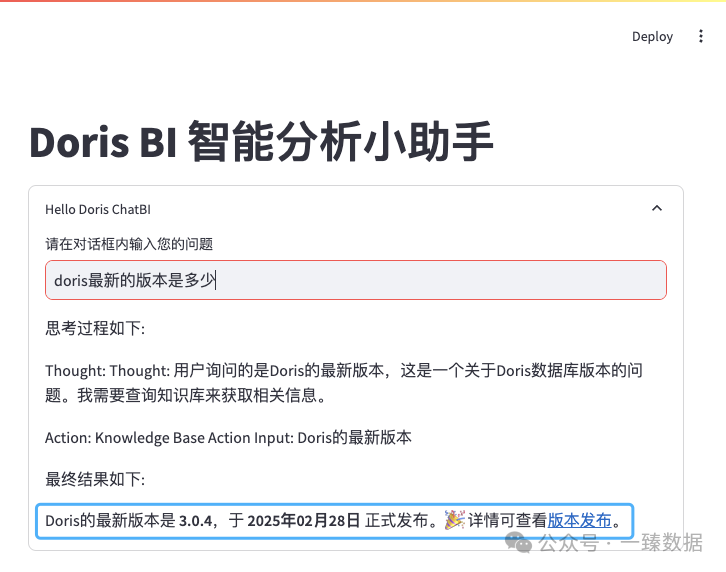Click the 请在对话框内输入您的问题 label
Screen dimensions: 726x572
tap(129, 244)
